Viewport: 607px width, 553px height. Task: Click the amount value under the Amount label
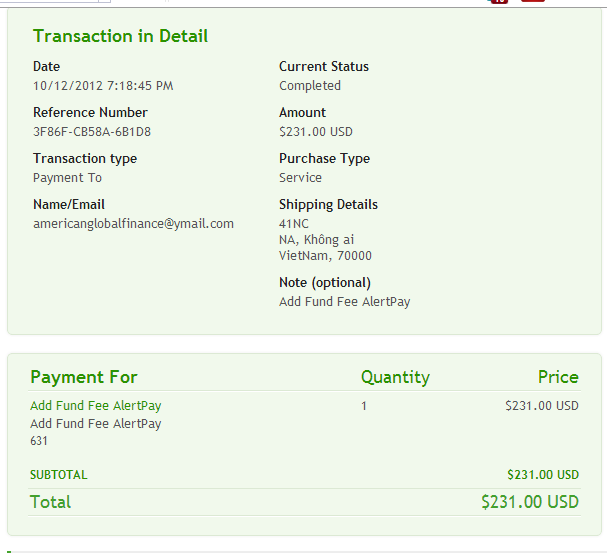[x=316, y=132]
